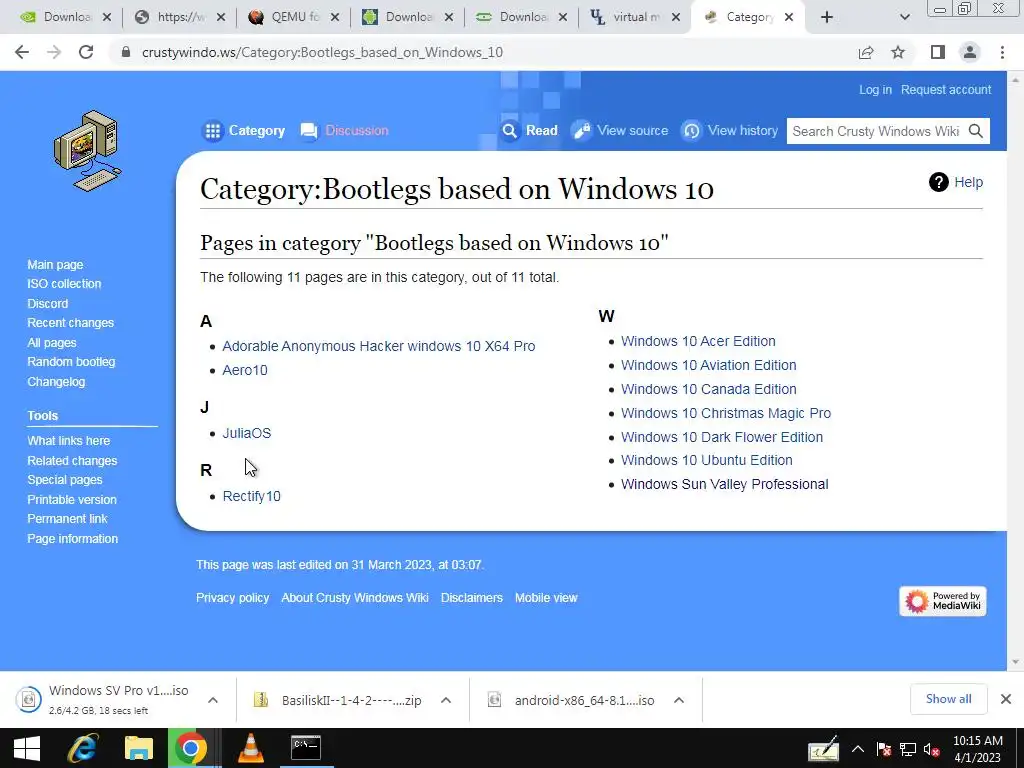Expand options for BasiliskII zip download
Screen dimensions: 1024x768
446,700
